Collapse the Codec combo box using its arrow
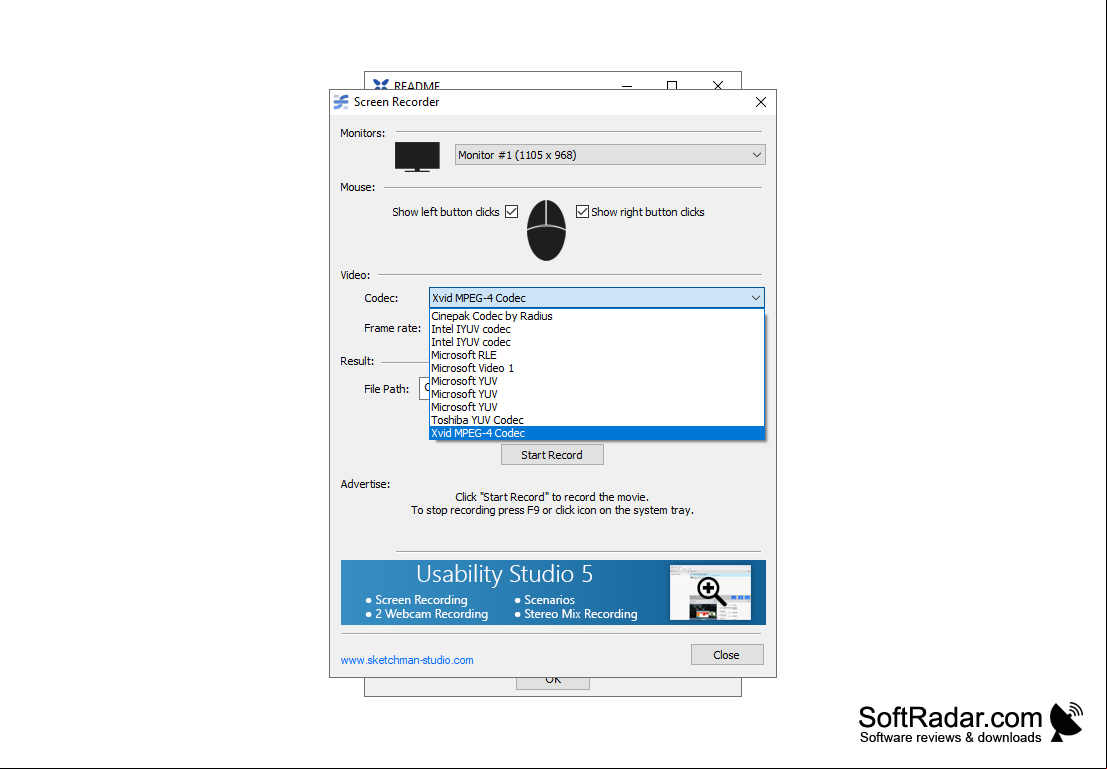Viewport: 1107px width, 769px height. click(755, 298)
